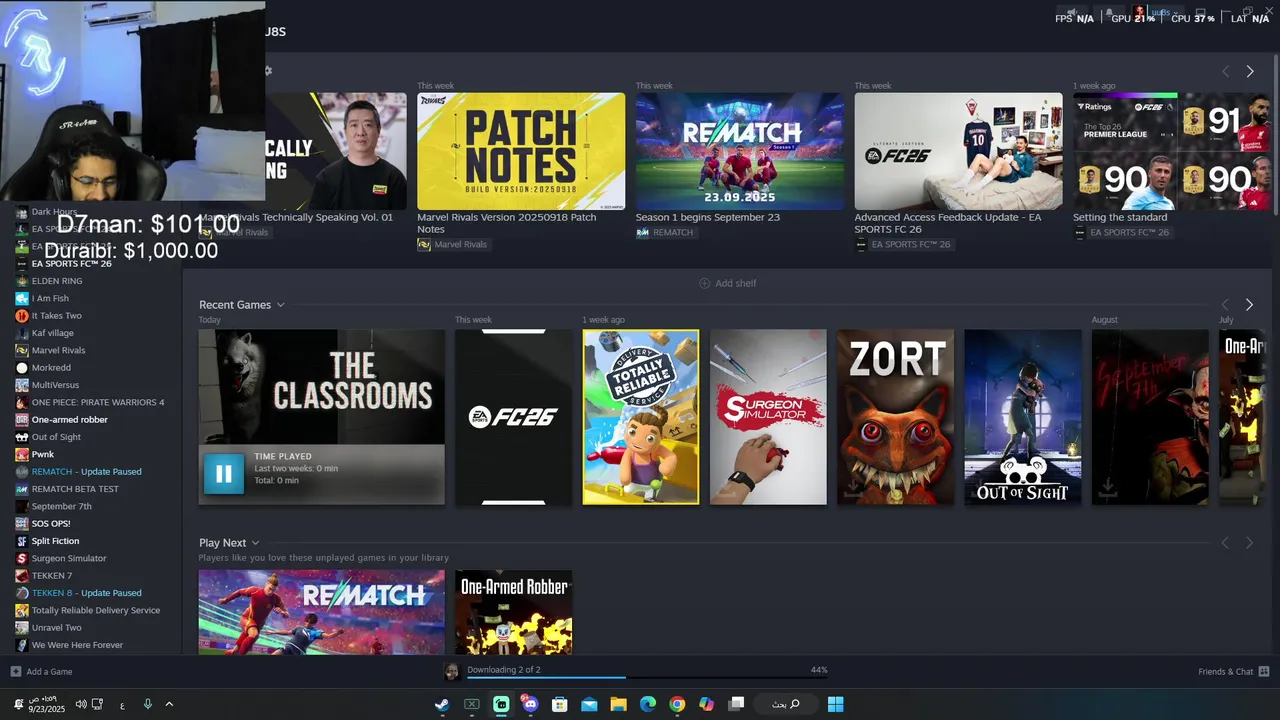Open the taskbar clock and date
Screen dimensions: 1280x720
(x=46, y=704)
